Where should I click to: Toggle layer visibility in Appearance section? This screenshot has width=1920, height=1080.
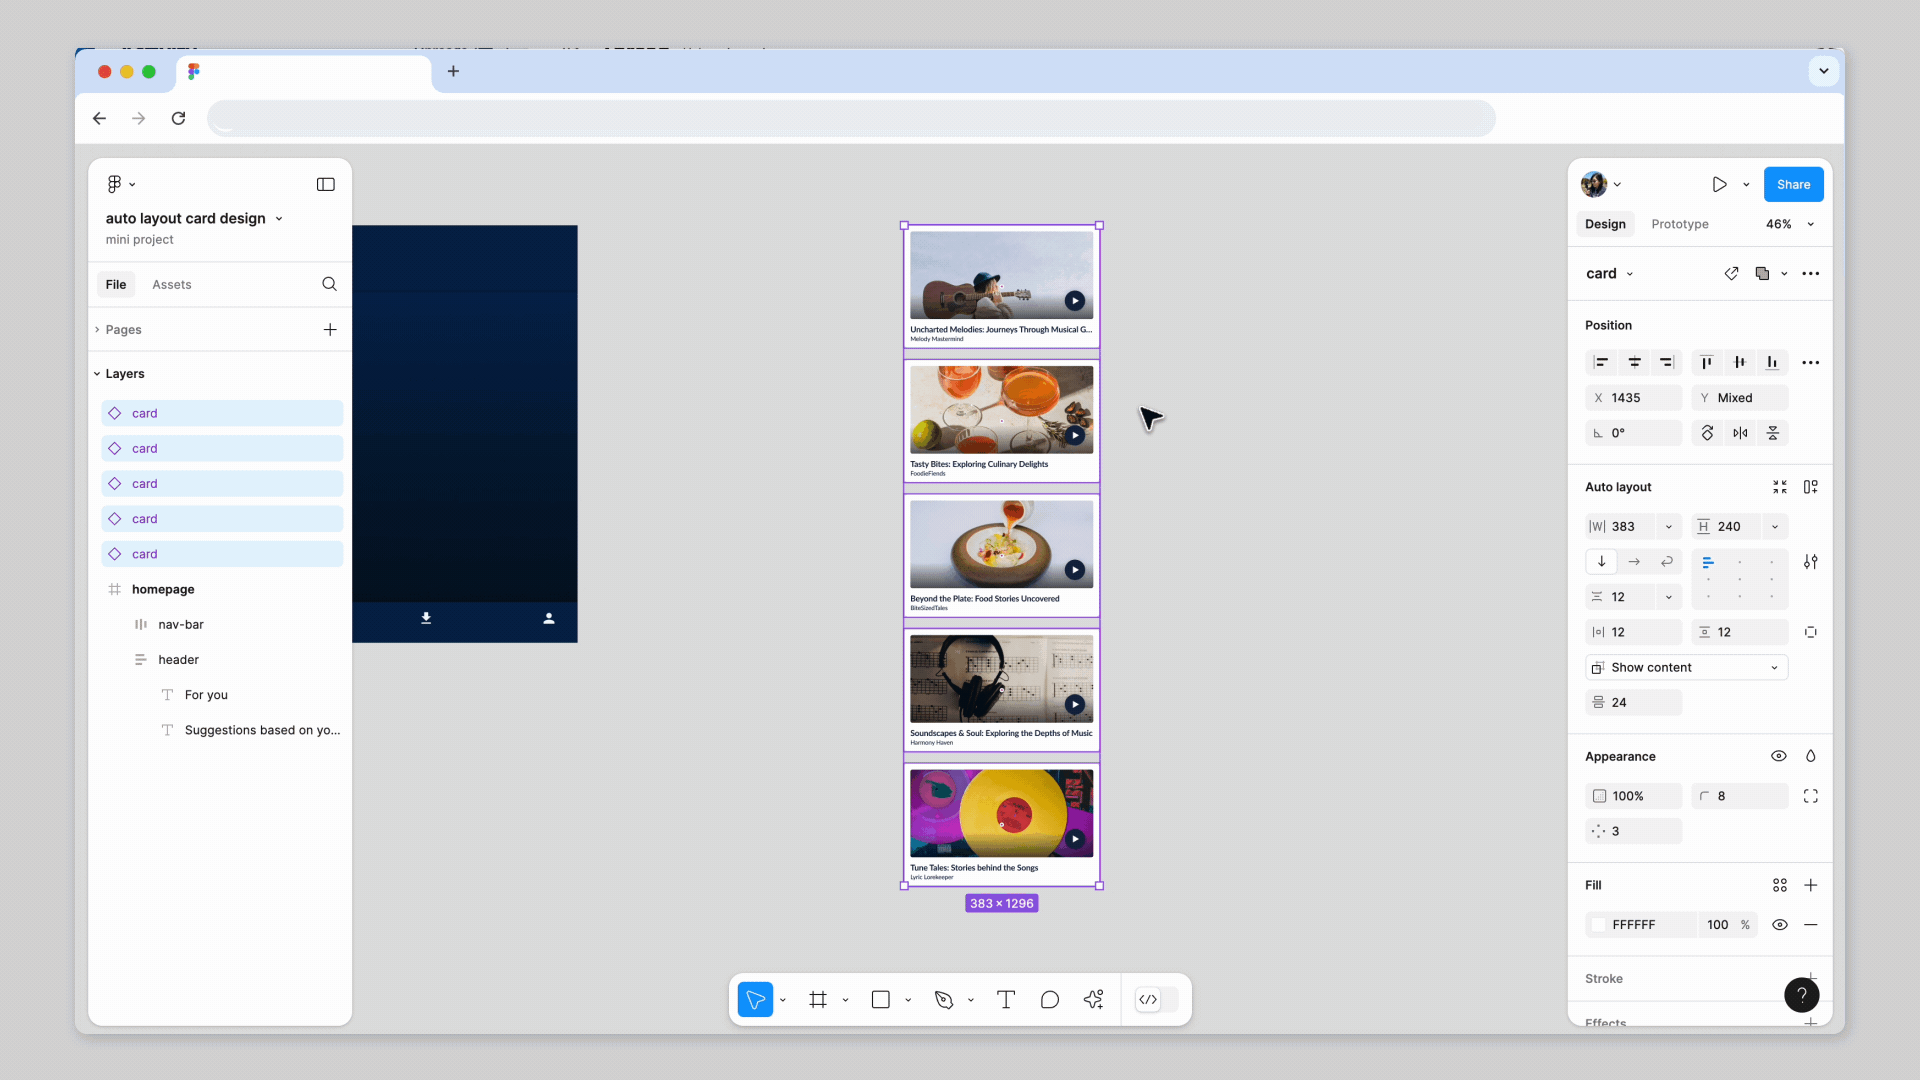(1778, 756)
